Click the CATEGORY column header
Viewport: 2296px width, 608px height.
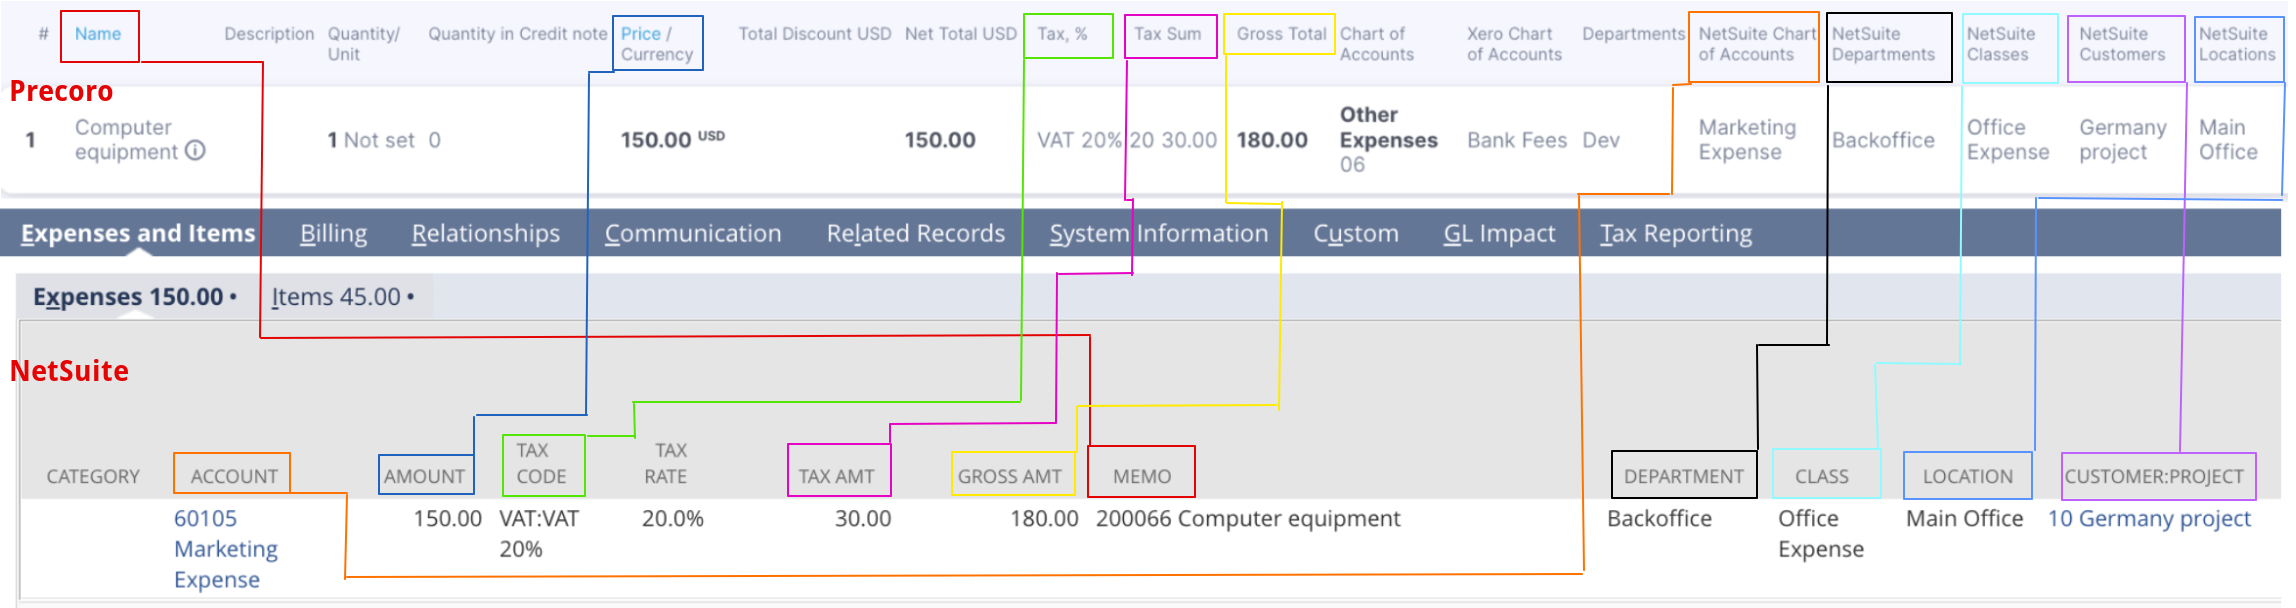(x=93, y=477)
